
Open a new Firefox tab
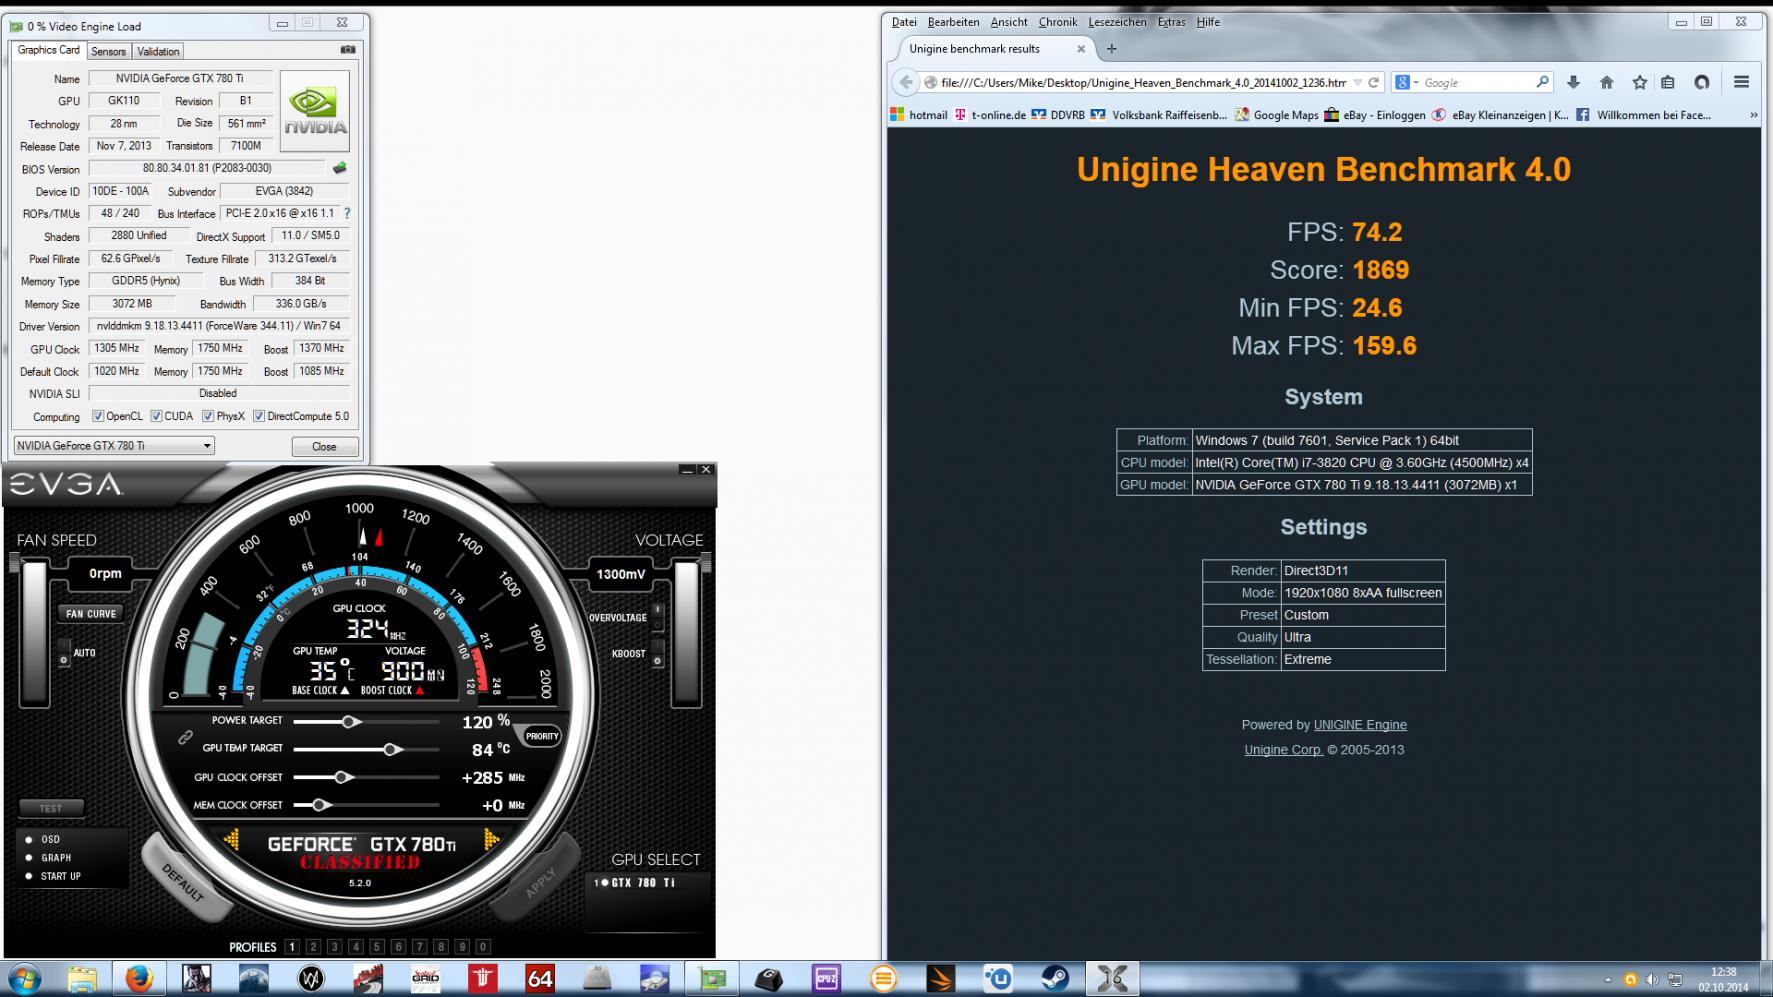click(1111, 49)
